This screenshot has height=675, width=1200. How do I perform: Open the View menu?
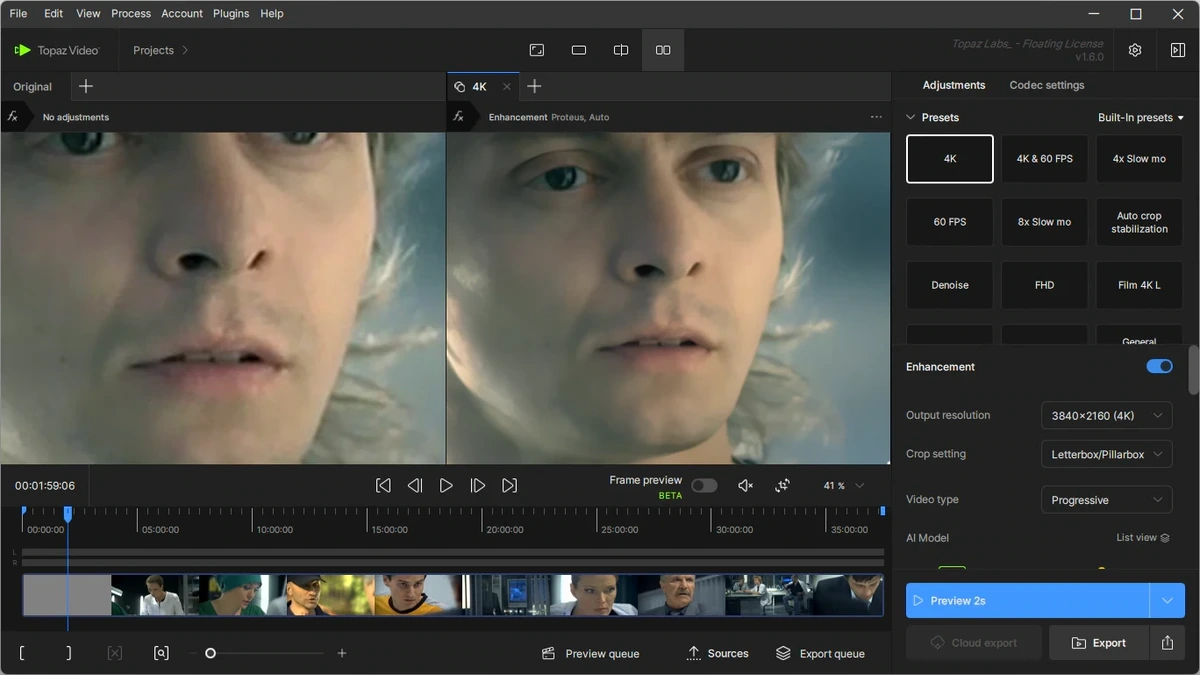(x=88, y=14)
